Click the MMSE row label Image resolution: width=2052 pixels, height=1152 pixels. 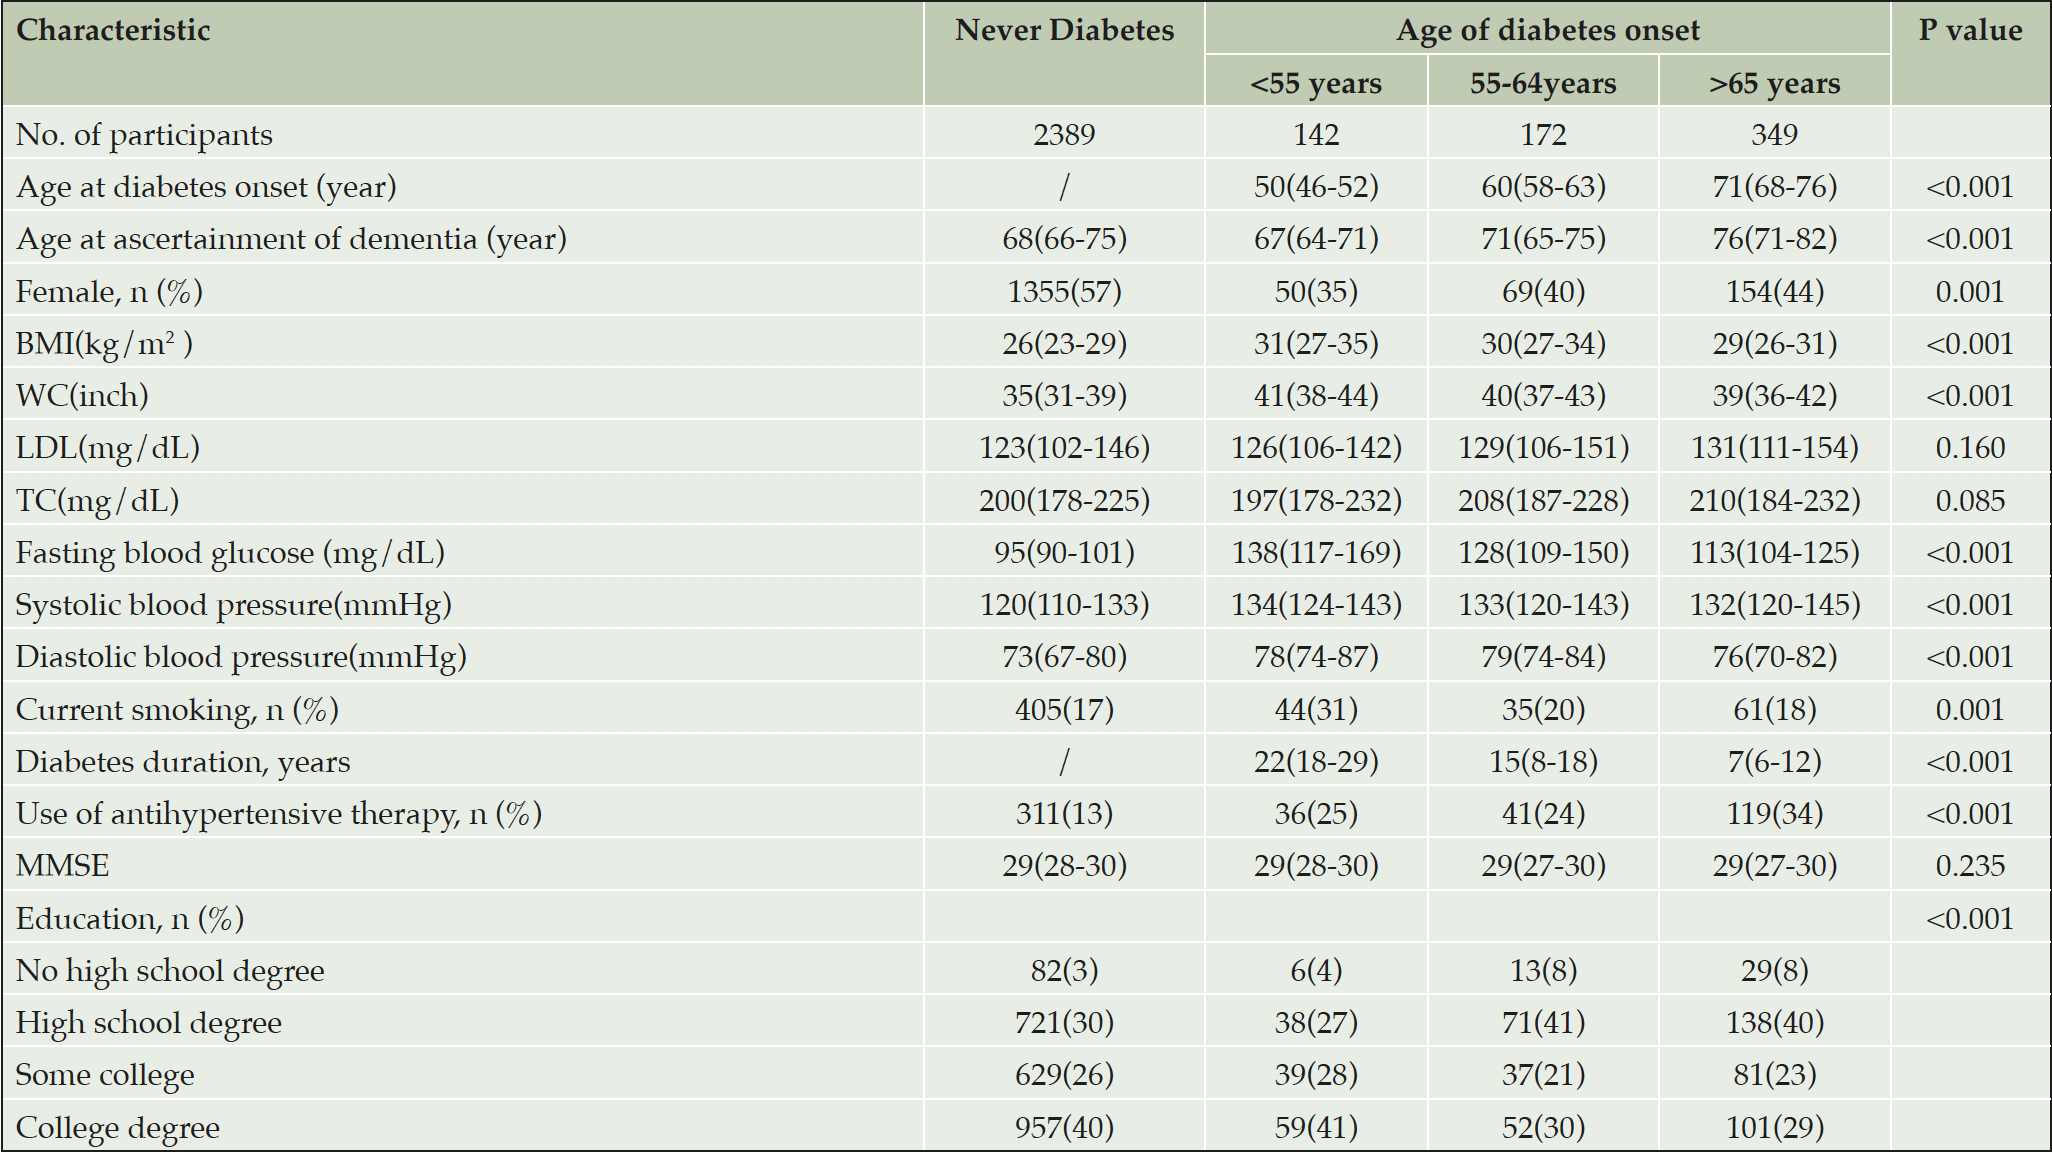click(x=63, y=866)
